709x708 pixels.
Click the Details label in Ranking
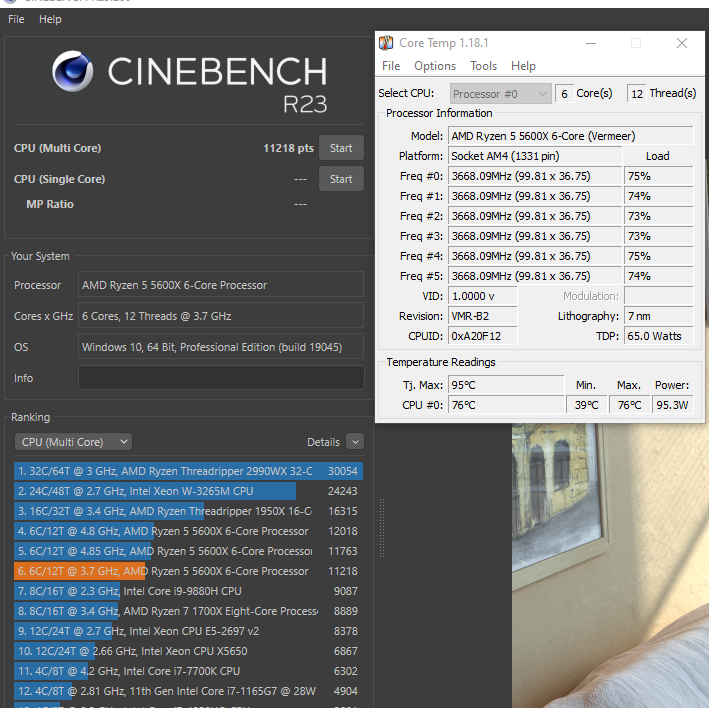[x=323, y=442]
